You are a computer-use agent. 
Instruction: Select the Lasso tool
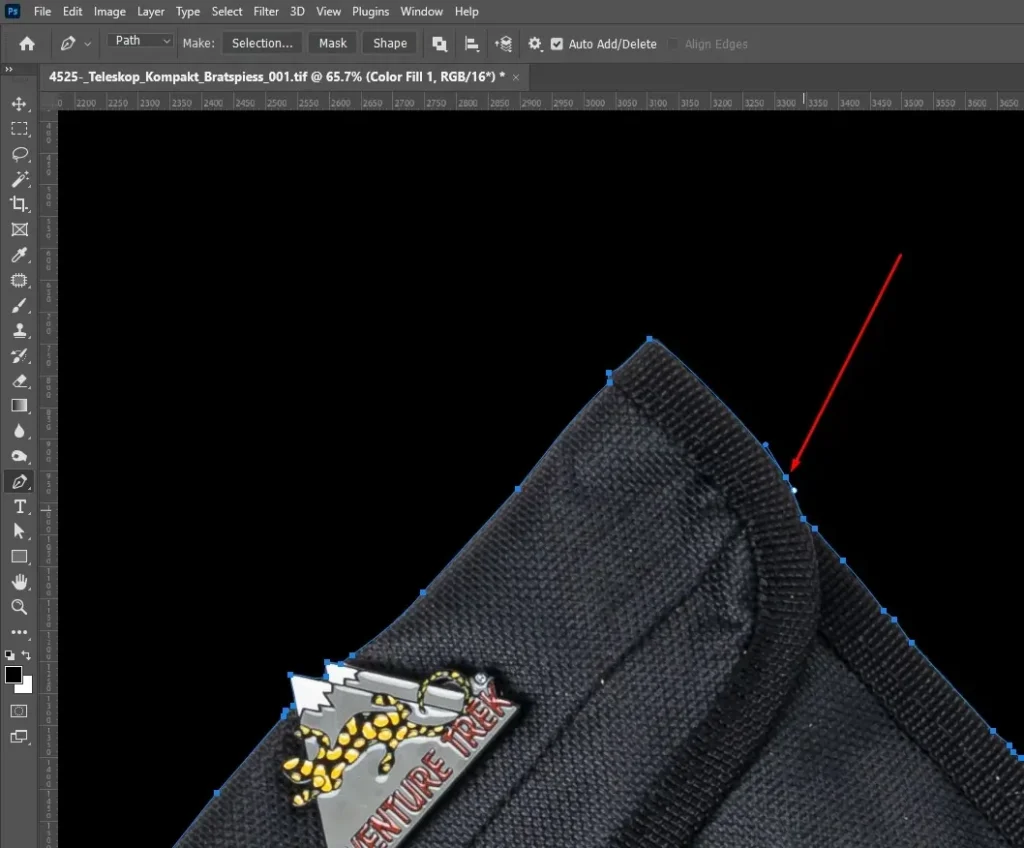coord(18,154)
